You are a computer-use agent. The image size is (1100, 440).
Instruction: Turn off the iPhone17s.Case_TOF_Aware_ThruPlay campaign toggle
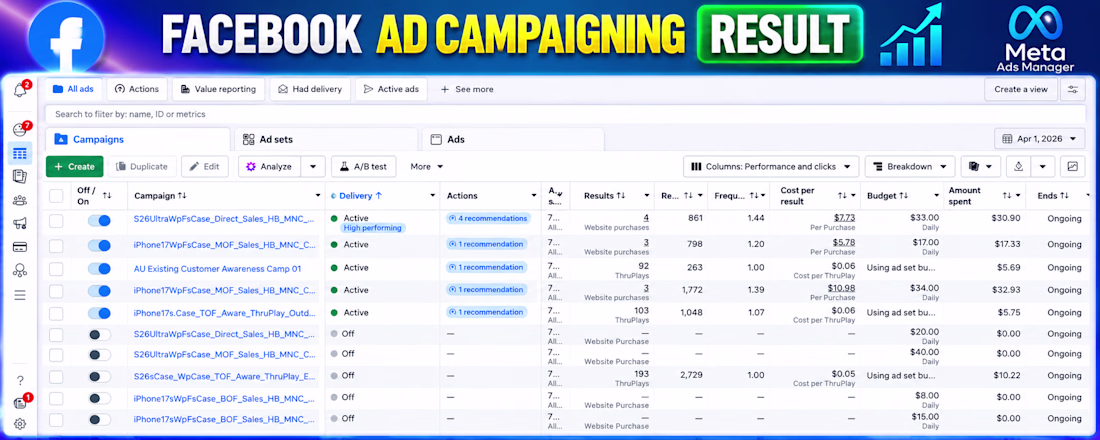[99, 313]
